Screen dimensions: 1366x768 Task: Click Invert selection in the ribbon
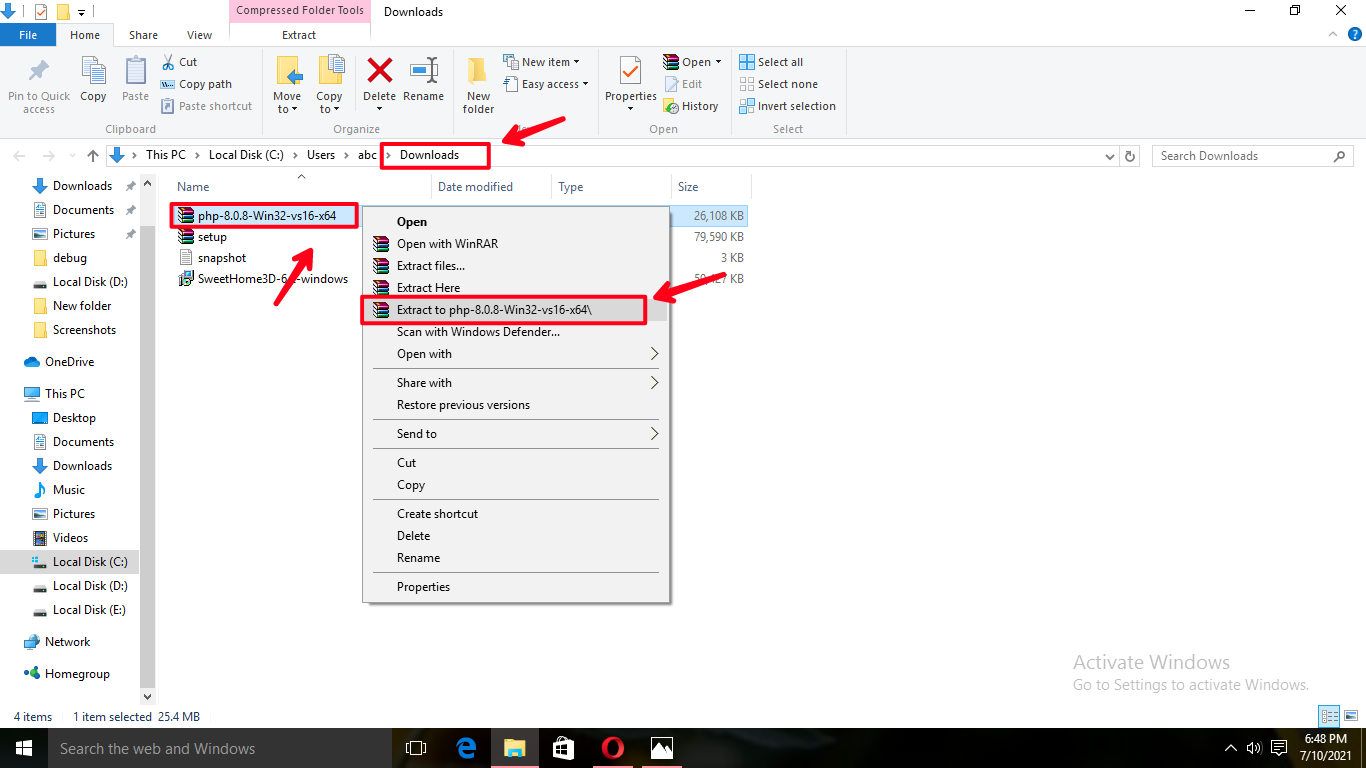[x=788, y=106]
